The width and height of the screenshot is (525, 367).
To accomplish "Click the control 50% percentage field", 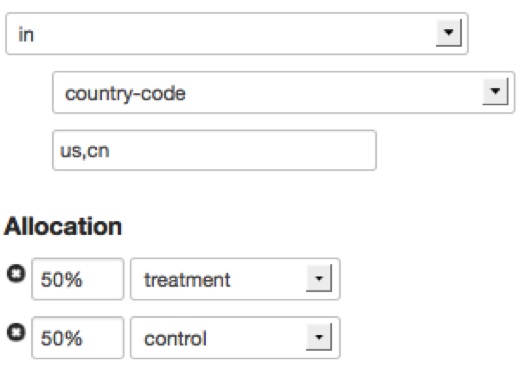I will 78,338.
